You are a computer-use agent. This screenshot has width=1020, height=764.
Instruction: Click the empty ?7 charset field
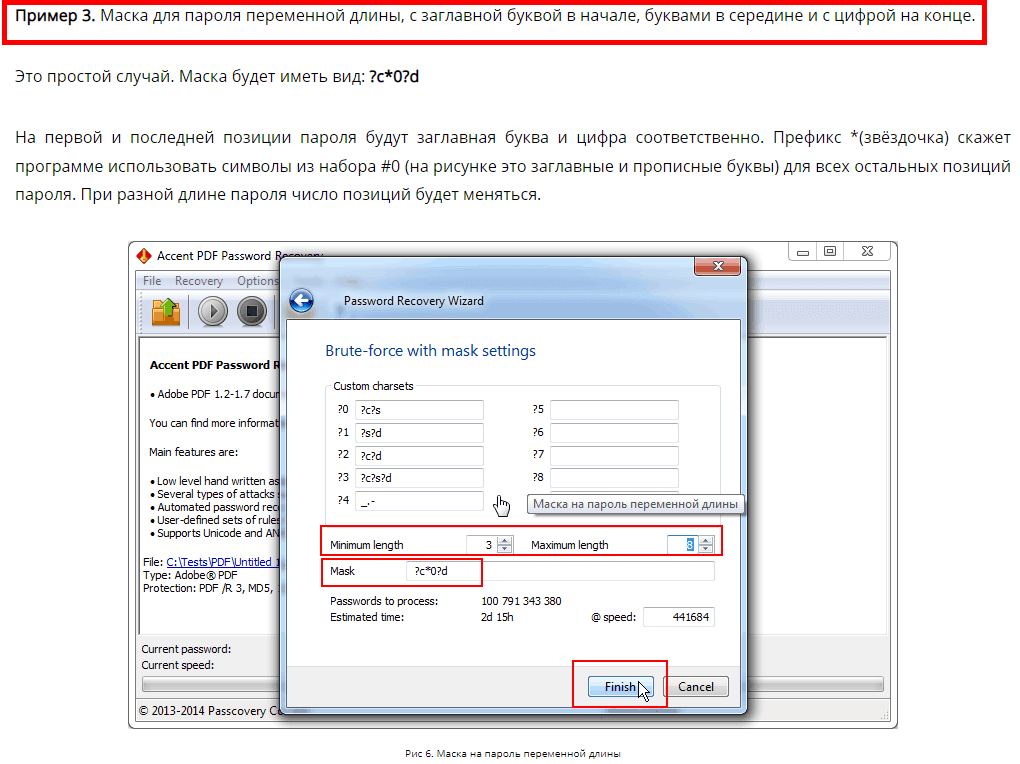(x=614, y=456)
